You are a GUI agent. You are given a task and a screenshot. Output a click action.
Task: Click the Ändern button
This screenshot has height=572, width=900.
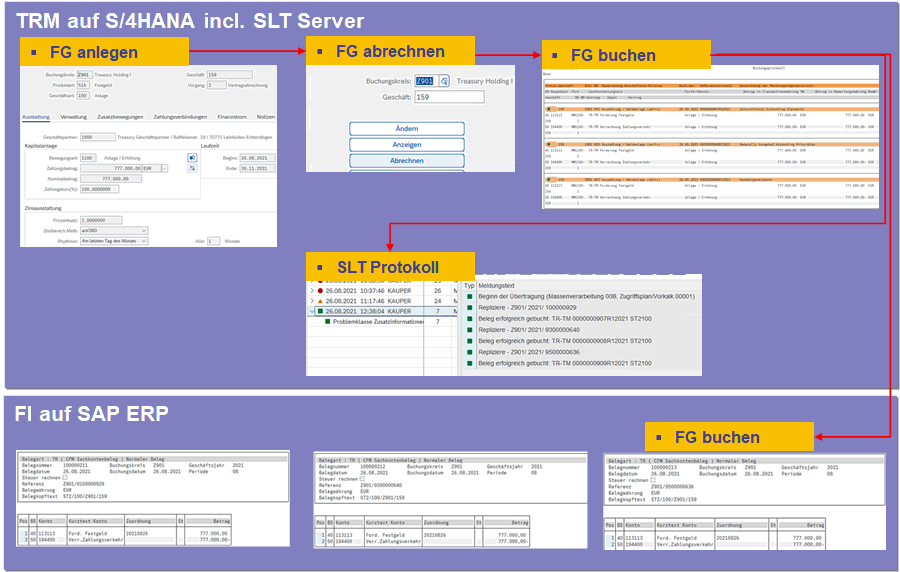tap(407, 129)
